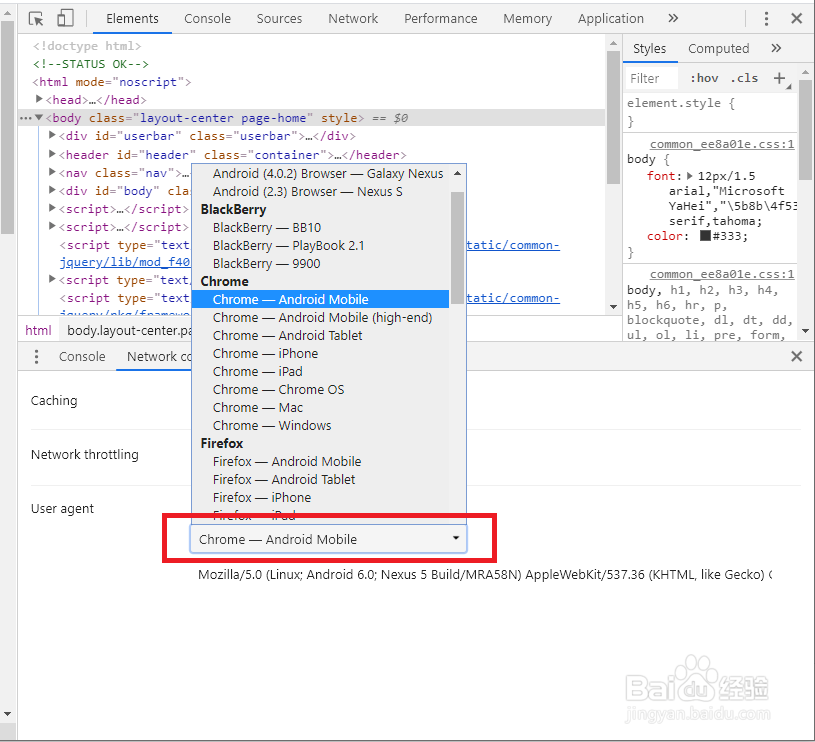
Task: Activate the inspect element picker icon
Action: point(36,19)
